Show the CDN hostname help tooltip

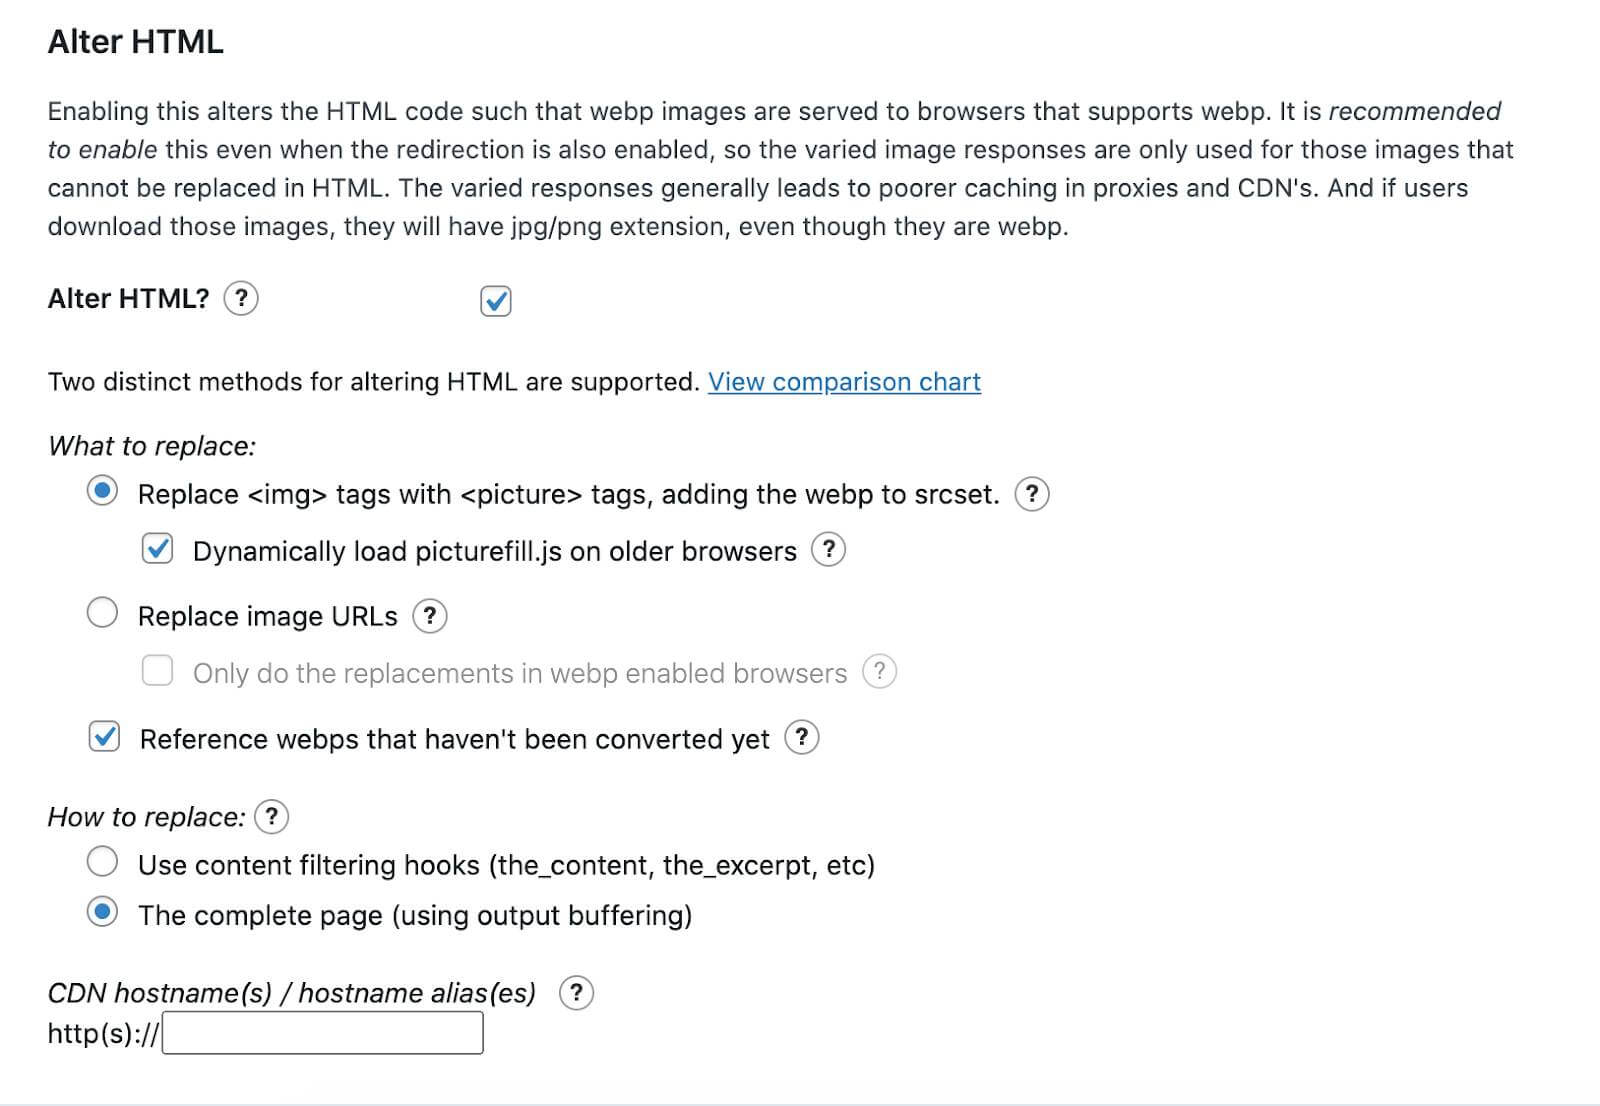coord(577,993)
